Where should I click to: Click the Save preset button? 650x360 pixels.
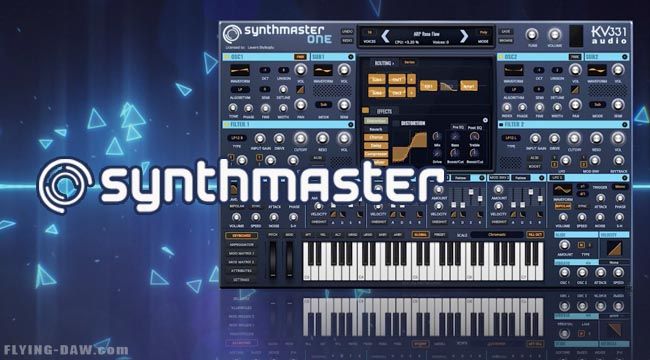coord(505,32)
